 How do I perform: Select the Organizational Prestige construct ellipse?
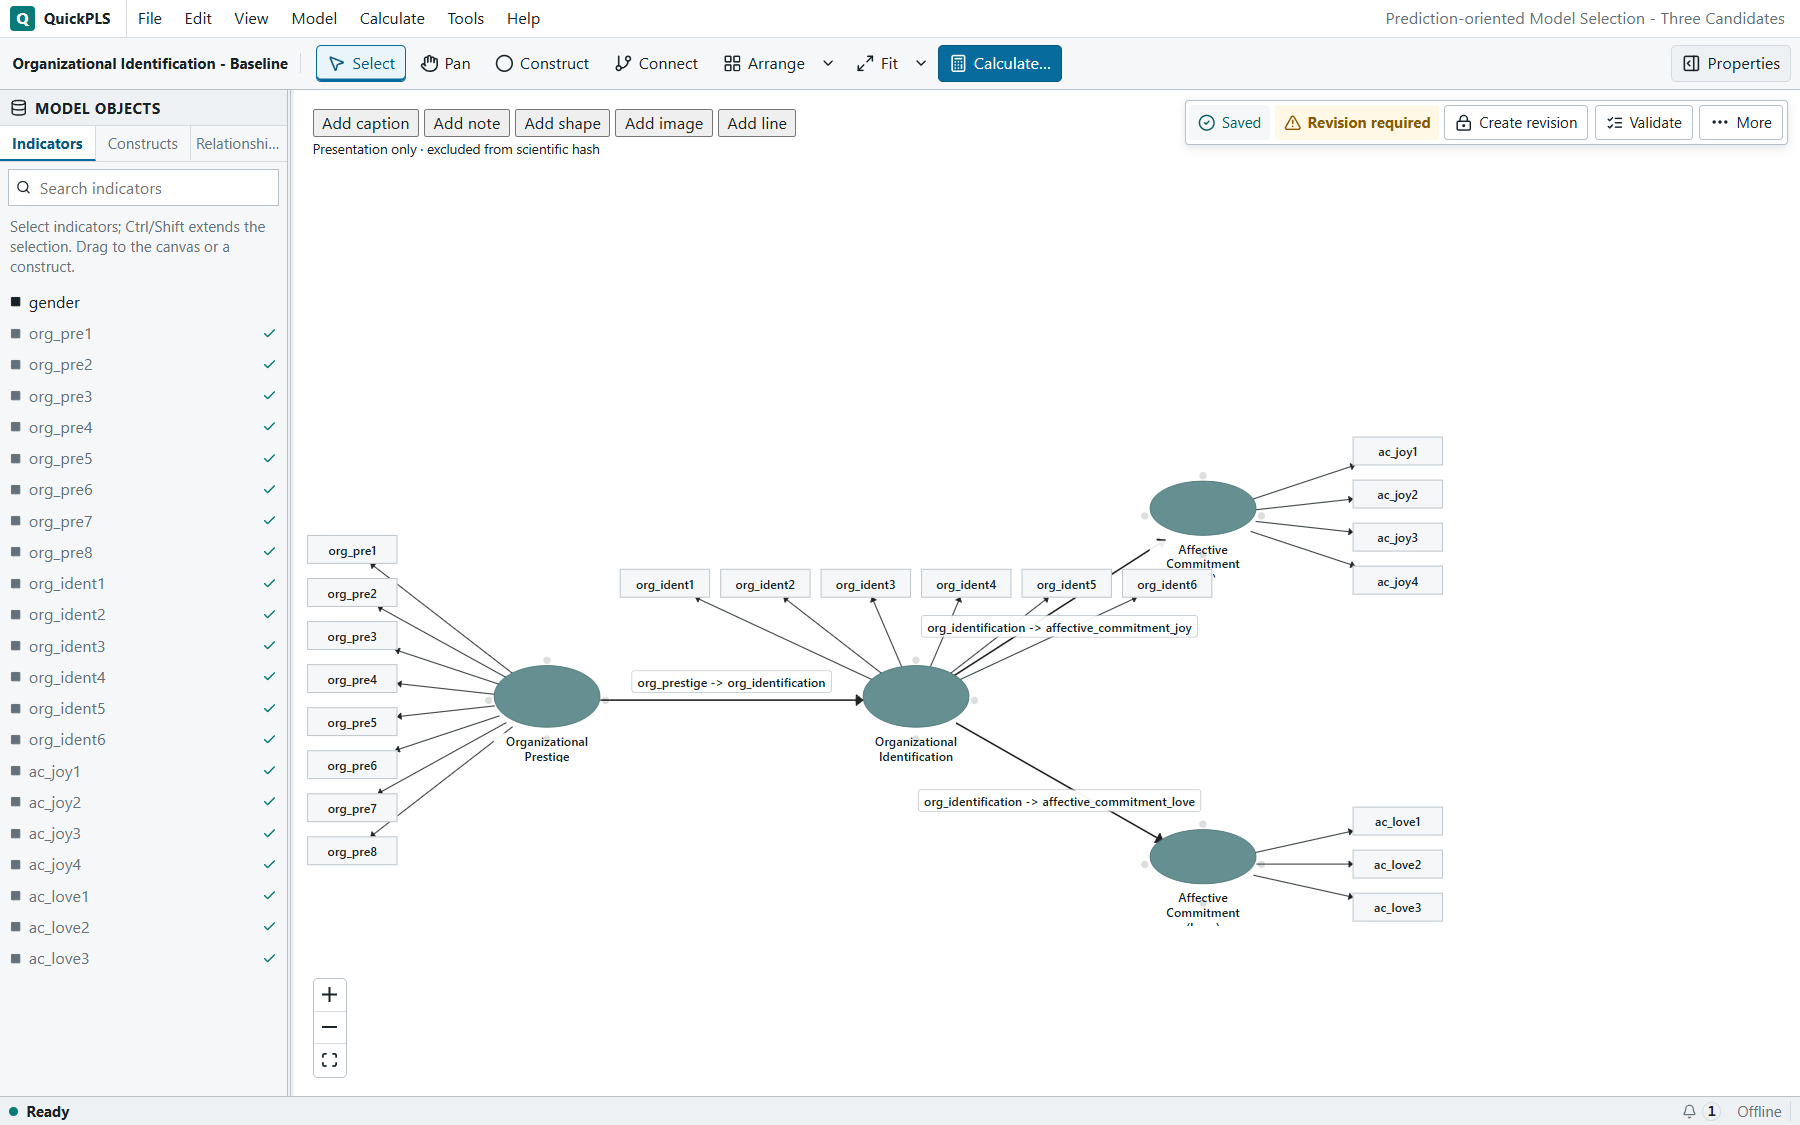point(547,696)
